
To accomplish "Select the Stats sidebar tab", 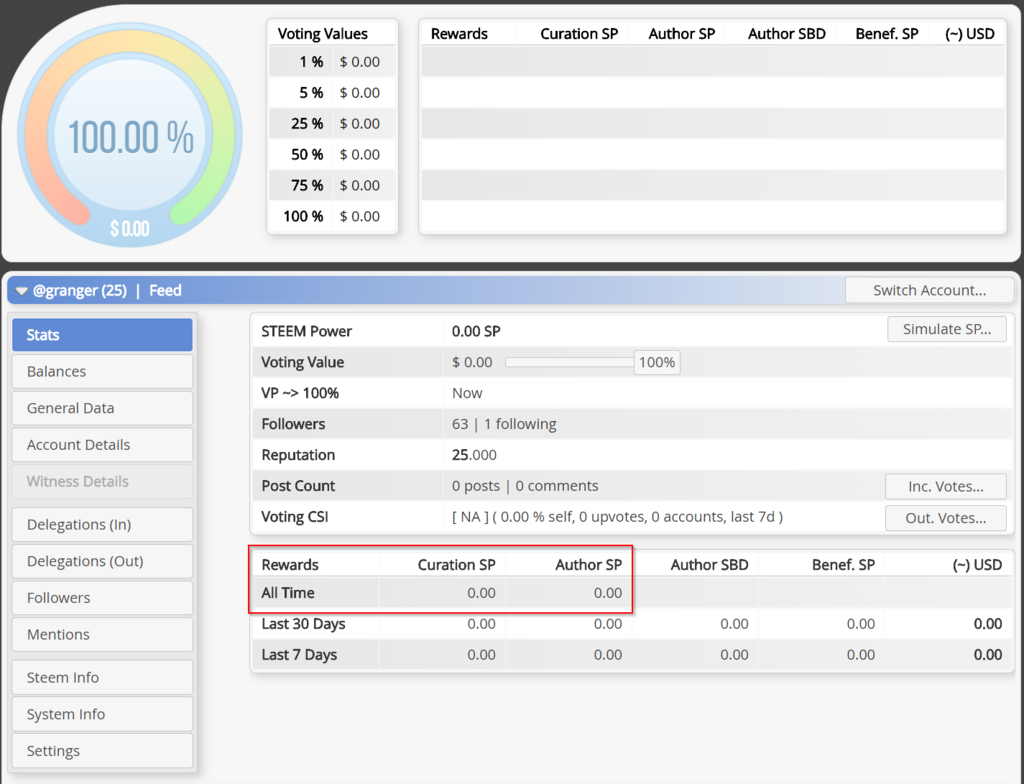I will coord(103,335).
